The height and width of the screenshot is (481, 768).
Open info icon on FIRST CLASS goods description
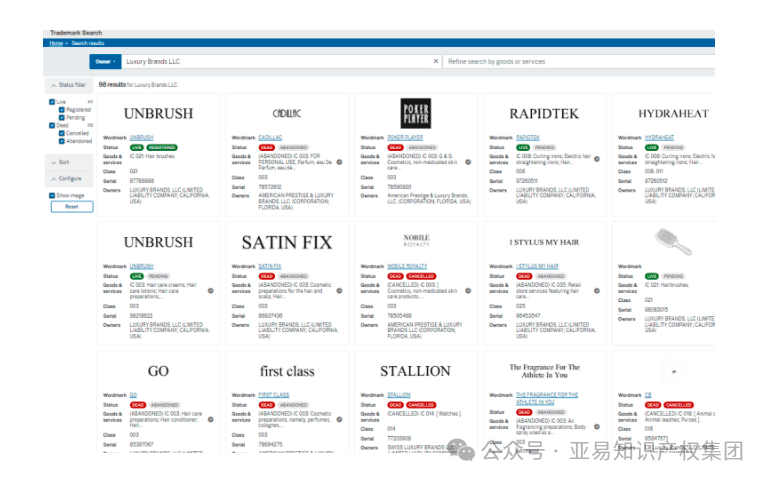(x=339, y=420)
